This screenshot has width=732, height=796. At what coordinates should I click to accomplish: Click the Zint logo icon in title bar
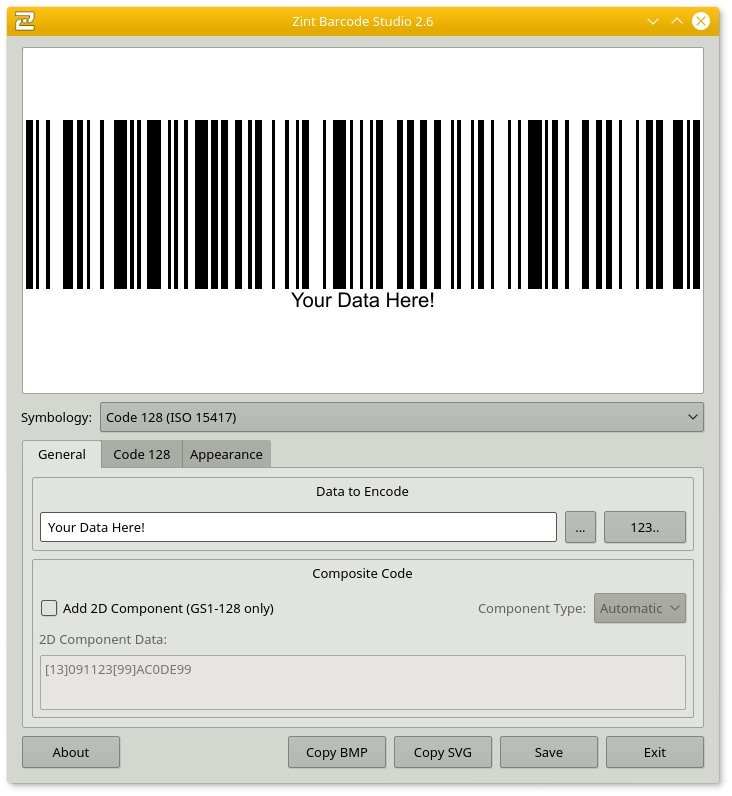(x=24, y=21)
